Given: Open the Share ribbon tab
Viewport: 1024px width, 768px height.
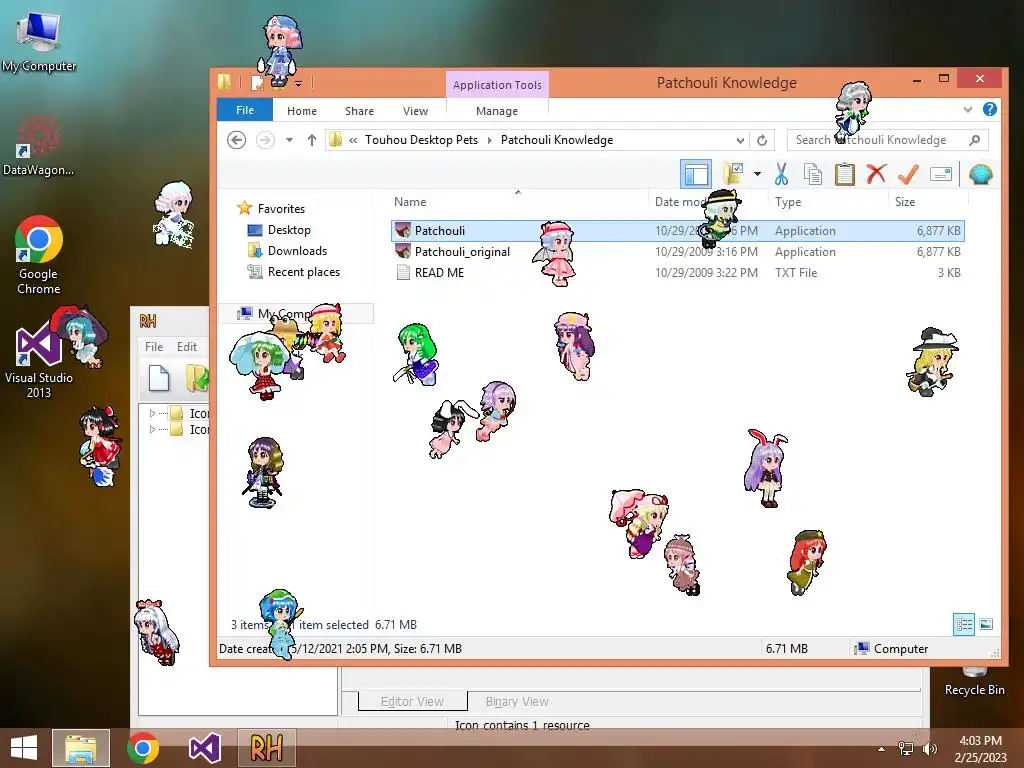Looking at the screenshot, I should point(359,111).
